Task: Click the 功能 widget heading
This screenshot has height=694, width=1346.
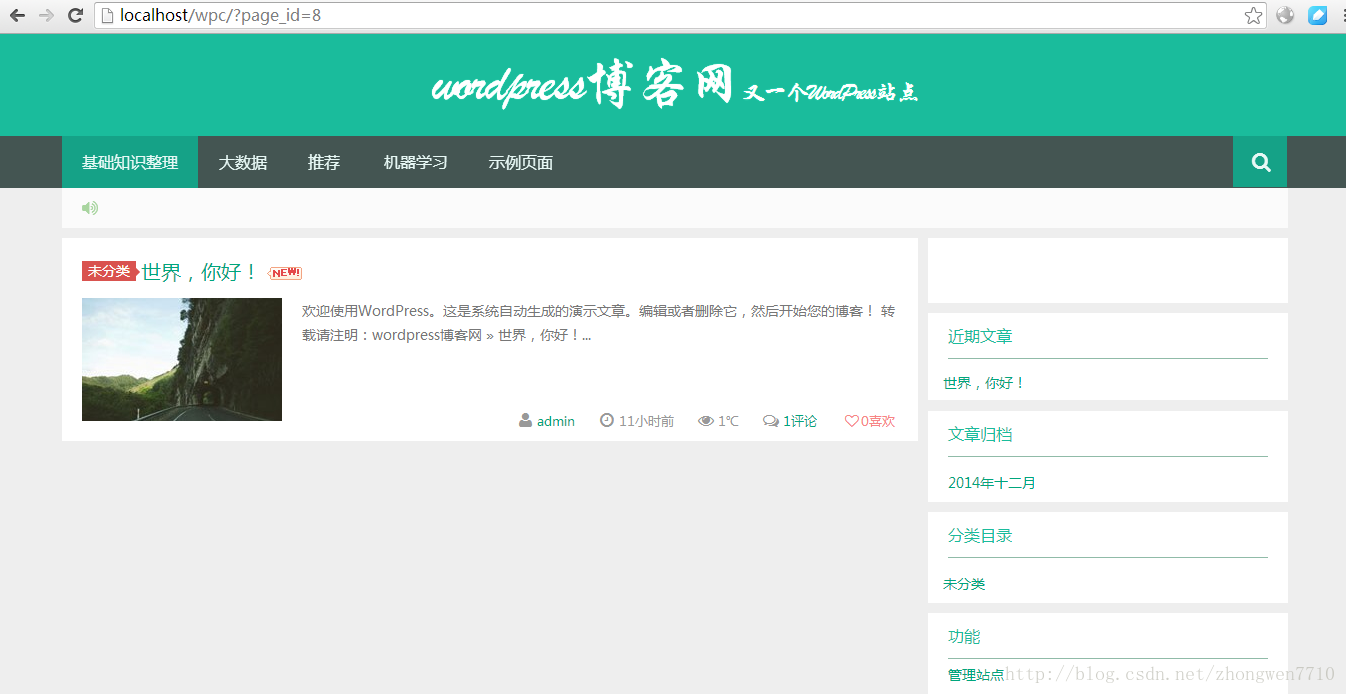Action: [964, 636]
